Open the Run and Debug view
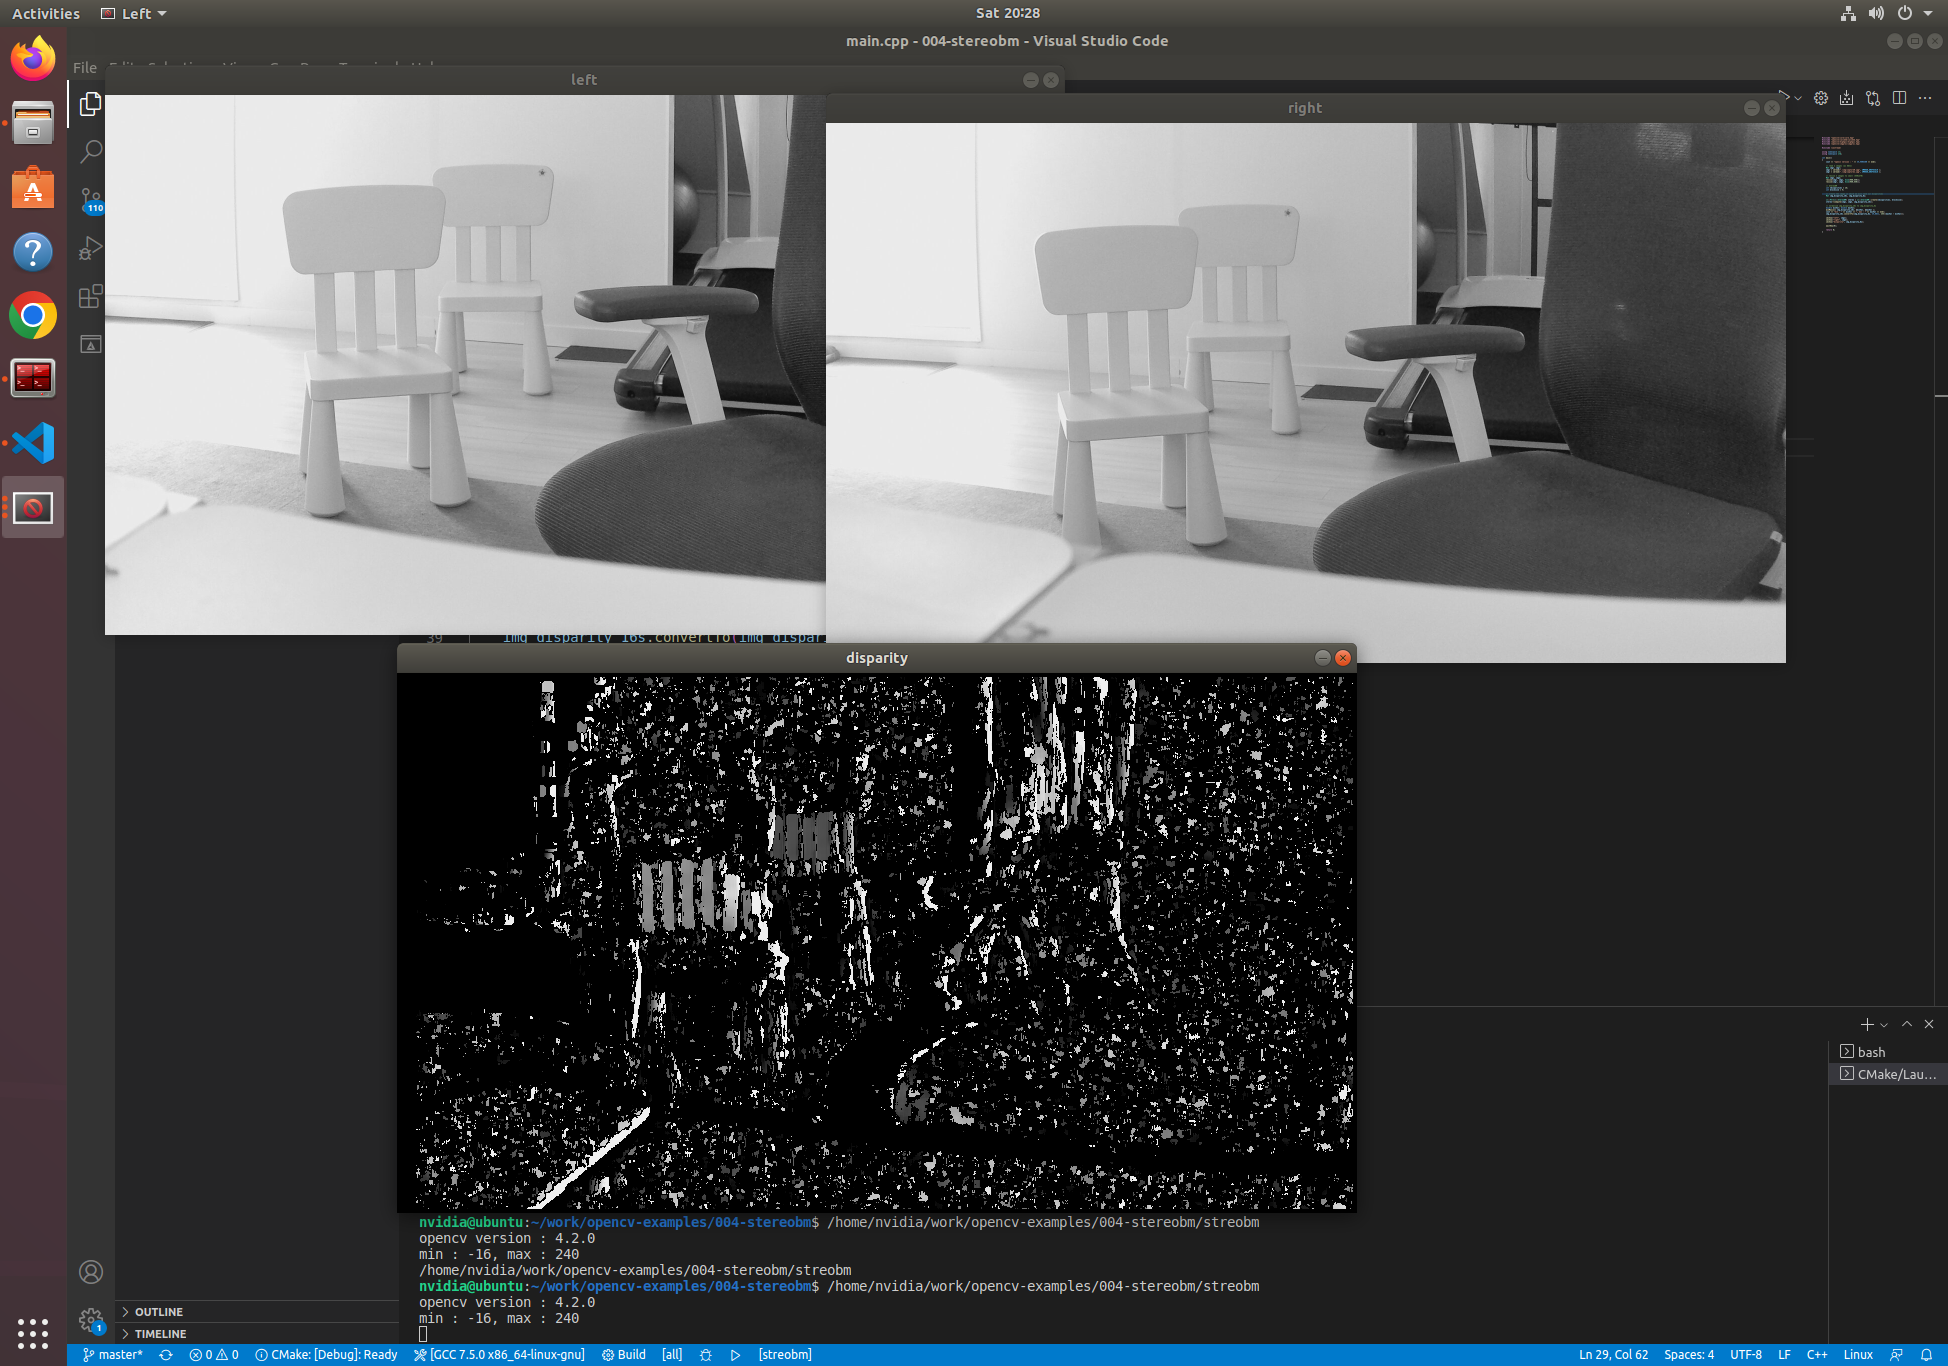The image size is (1948, 1366). pos(90,248)
